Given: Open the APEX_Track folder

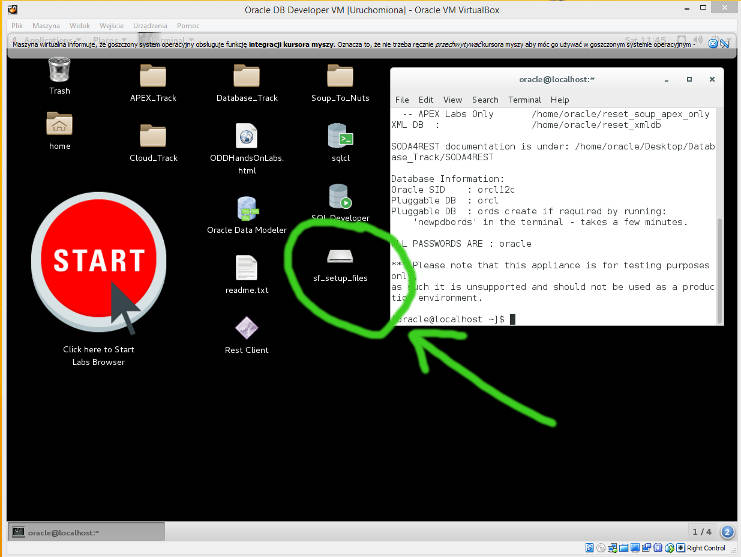Looking at the screenshot, I should point(153,76).
